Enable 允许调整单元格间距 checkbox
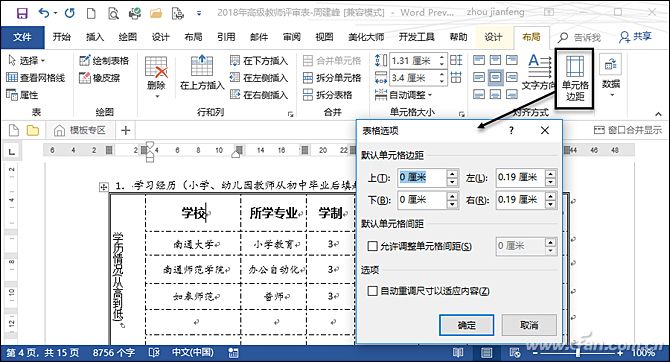 (x=373, y=246)
